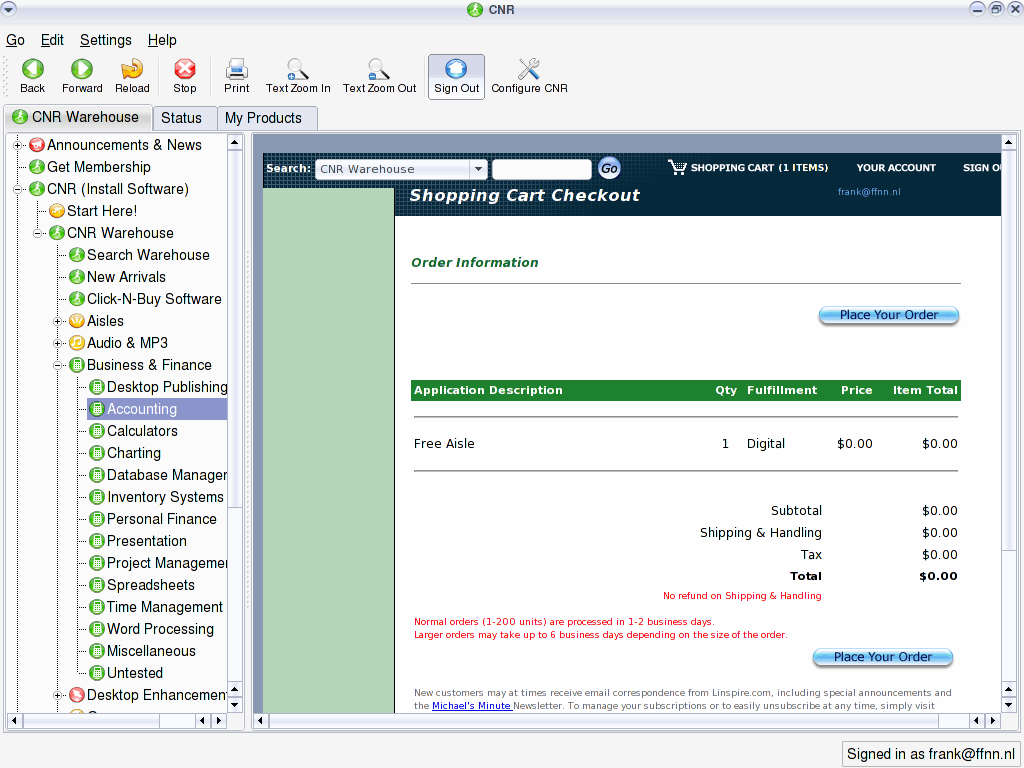Collapse the CNR (Install Software) node
The image size is (1024, 768).
[18, 189]
